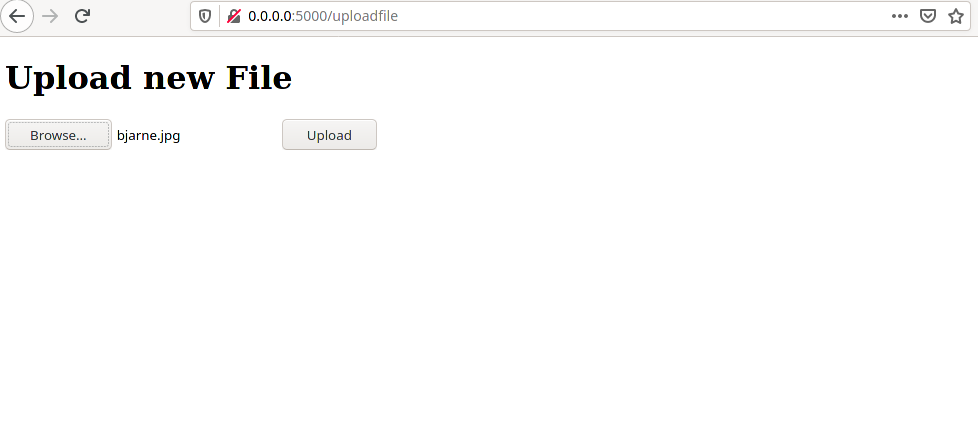978x432 pixels.
Task: Choose a different file via Browse...
Action: 59,135
